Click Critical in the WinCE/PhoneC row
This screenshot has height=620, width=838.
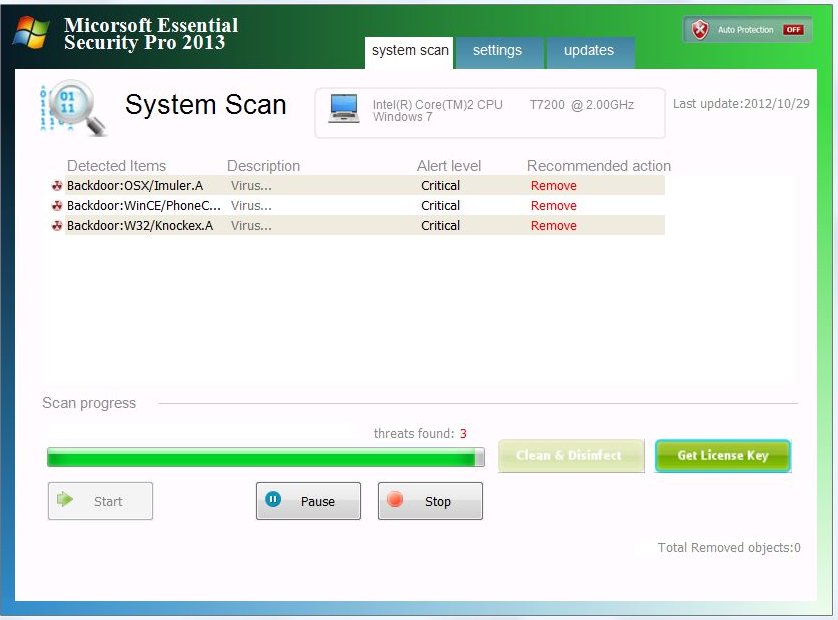point(440,205)
